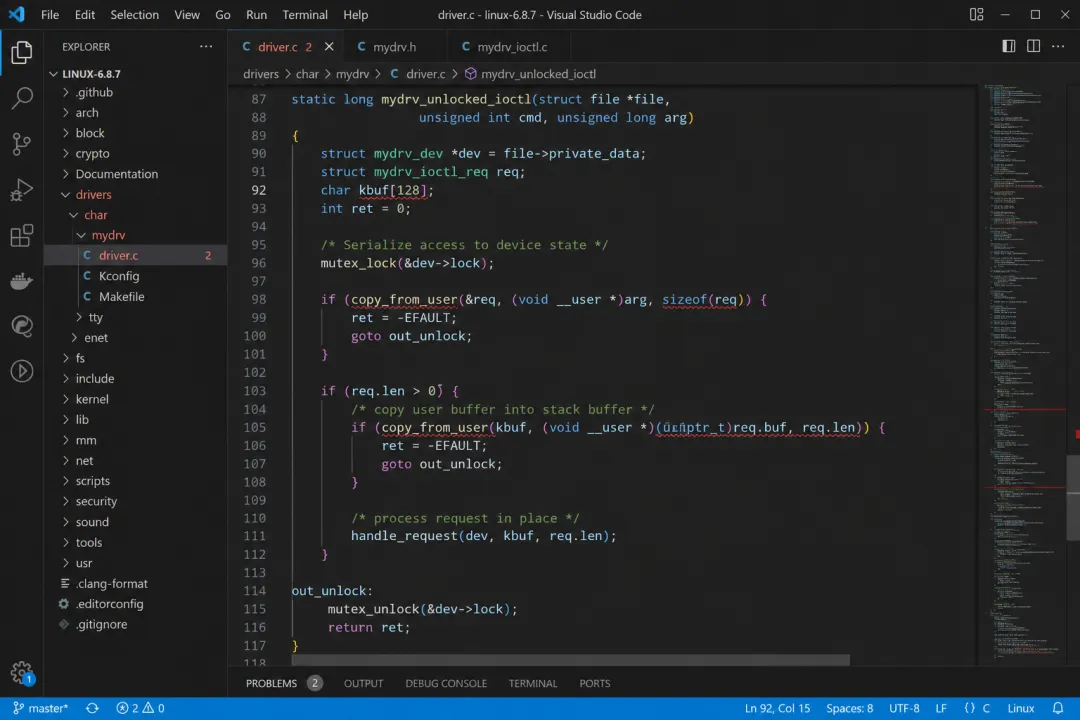The width and height of the screenshot is (1080, 720).
Task: Expand the kernel folder
Action: point(136,399)
